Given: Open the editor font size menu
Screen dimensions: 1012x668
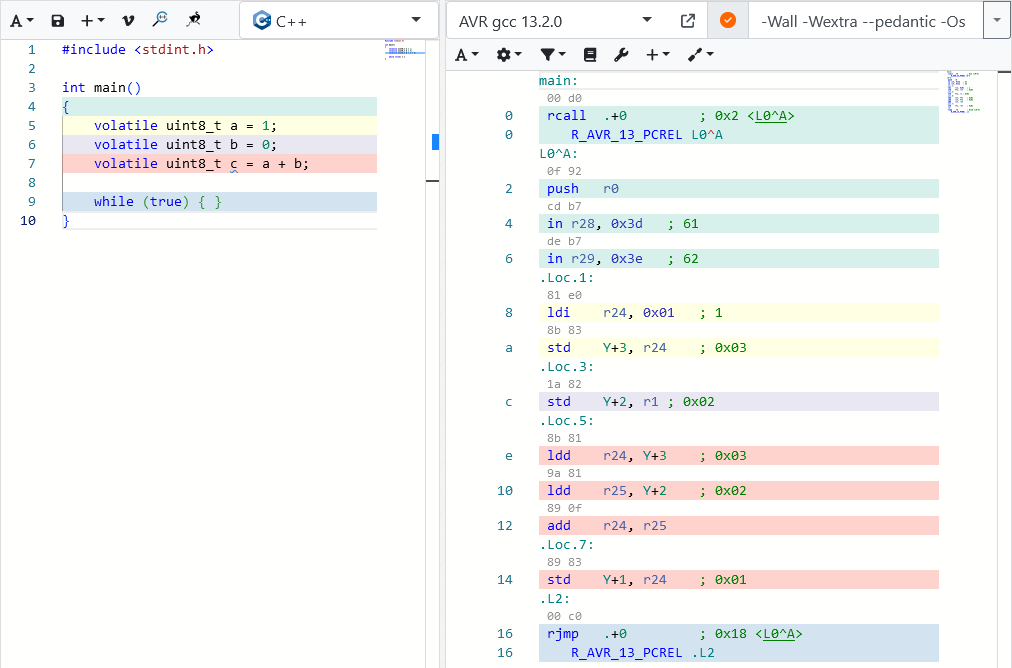Looking at the screenshot, I should coord(22,20).
